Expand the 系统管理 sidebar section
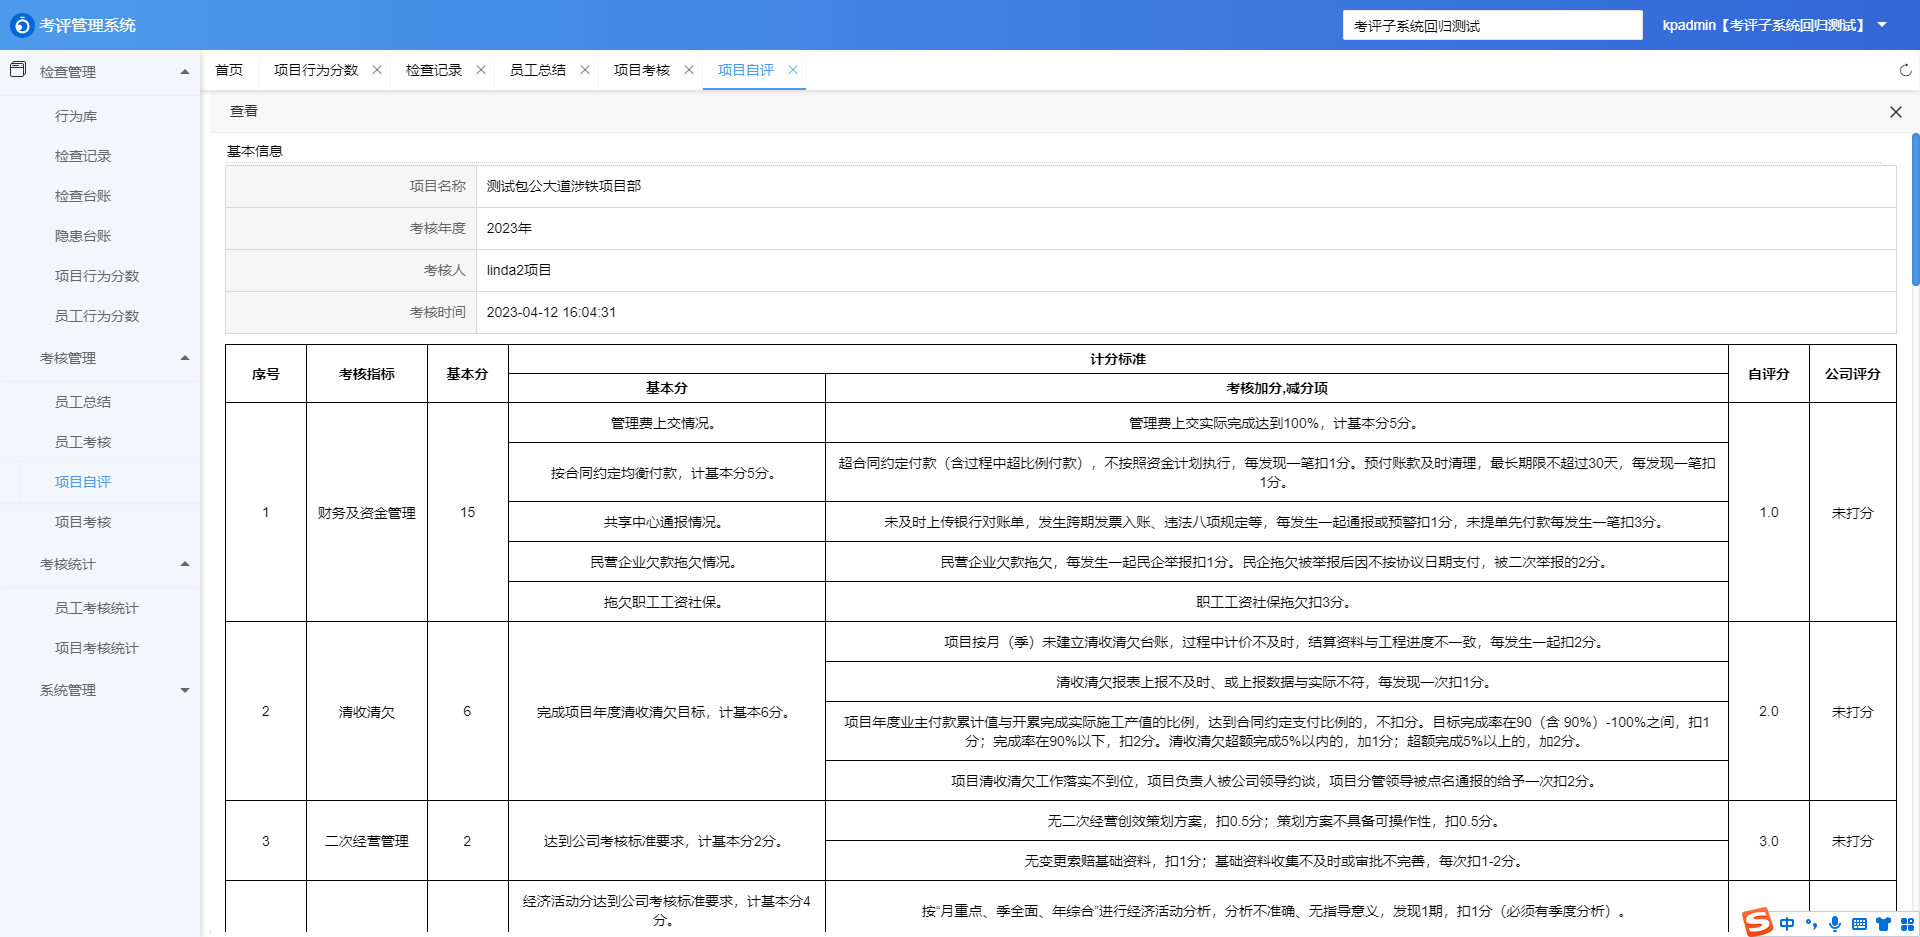 pos(185,690)
